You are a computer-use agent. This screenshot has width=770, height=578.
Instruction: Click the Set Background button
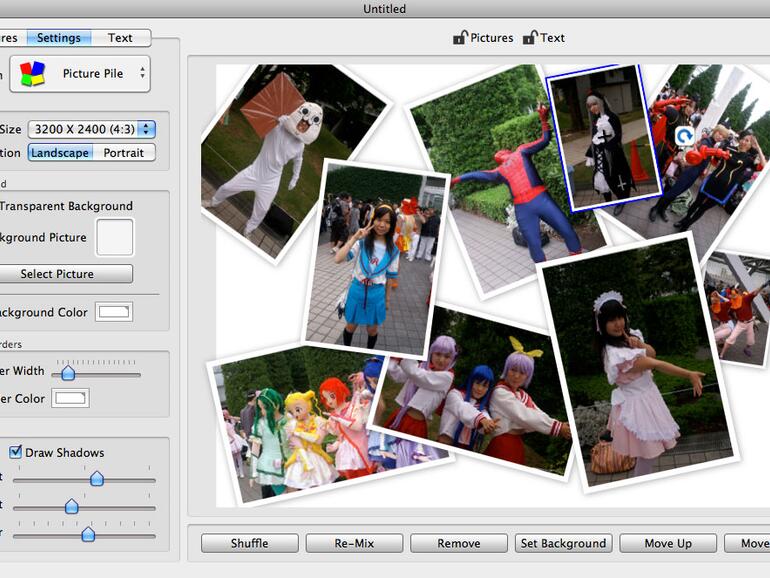[563, 543]
